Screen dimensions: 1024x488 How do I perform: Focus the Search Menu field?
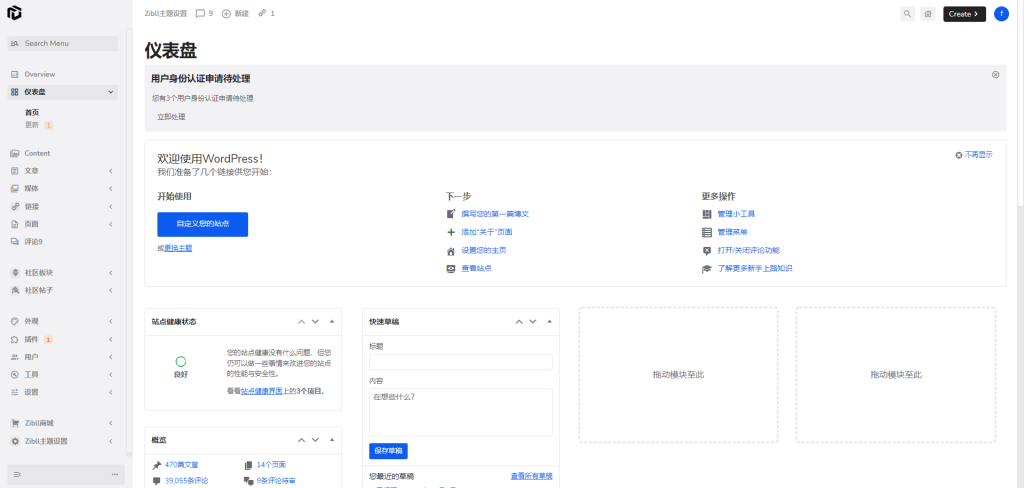pos(63,43)
